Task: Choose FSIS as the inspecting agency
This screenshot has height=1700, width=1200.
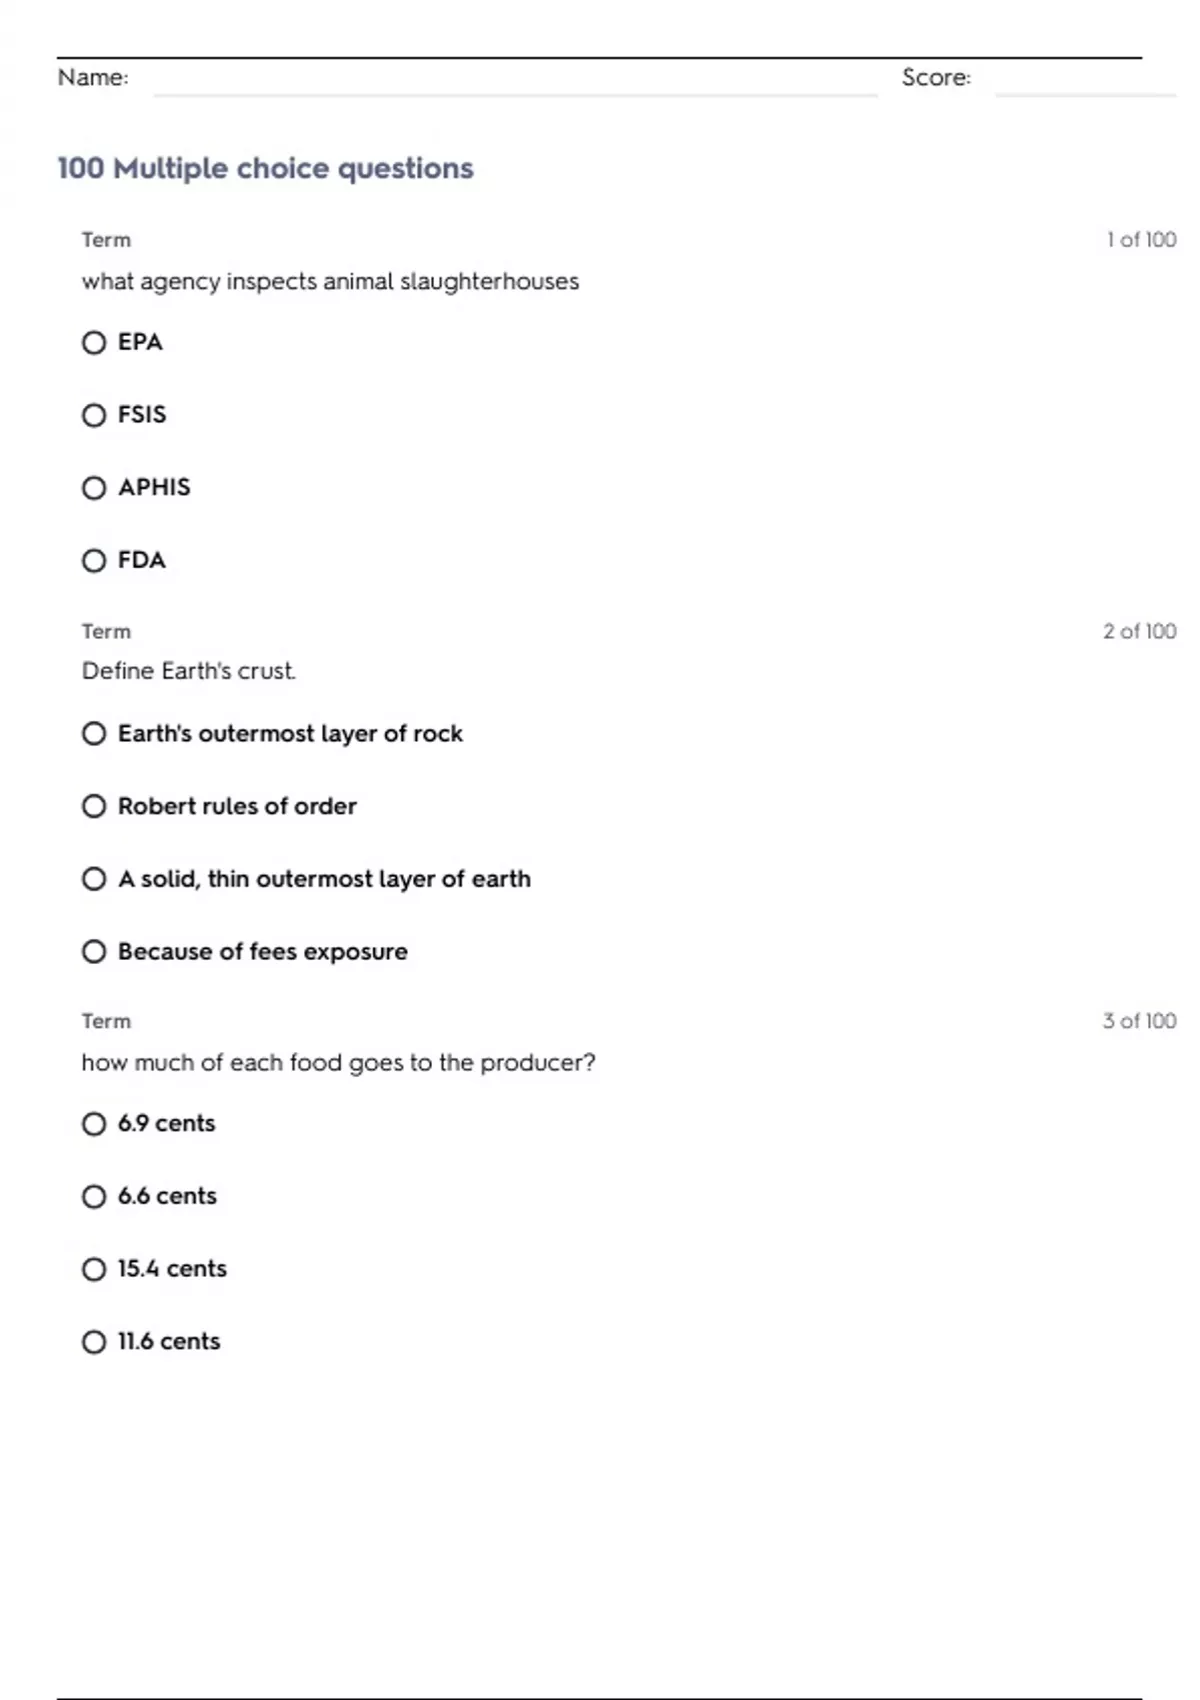Action: pos(94,415)
